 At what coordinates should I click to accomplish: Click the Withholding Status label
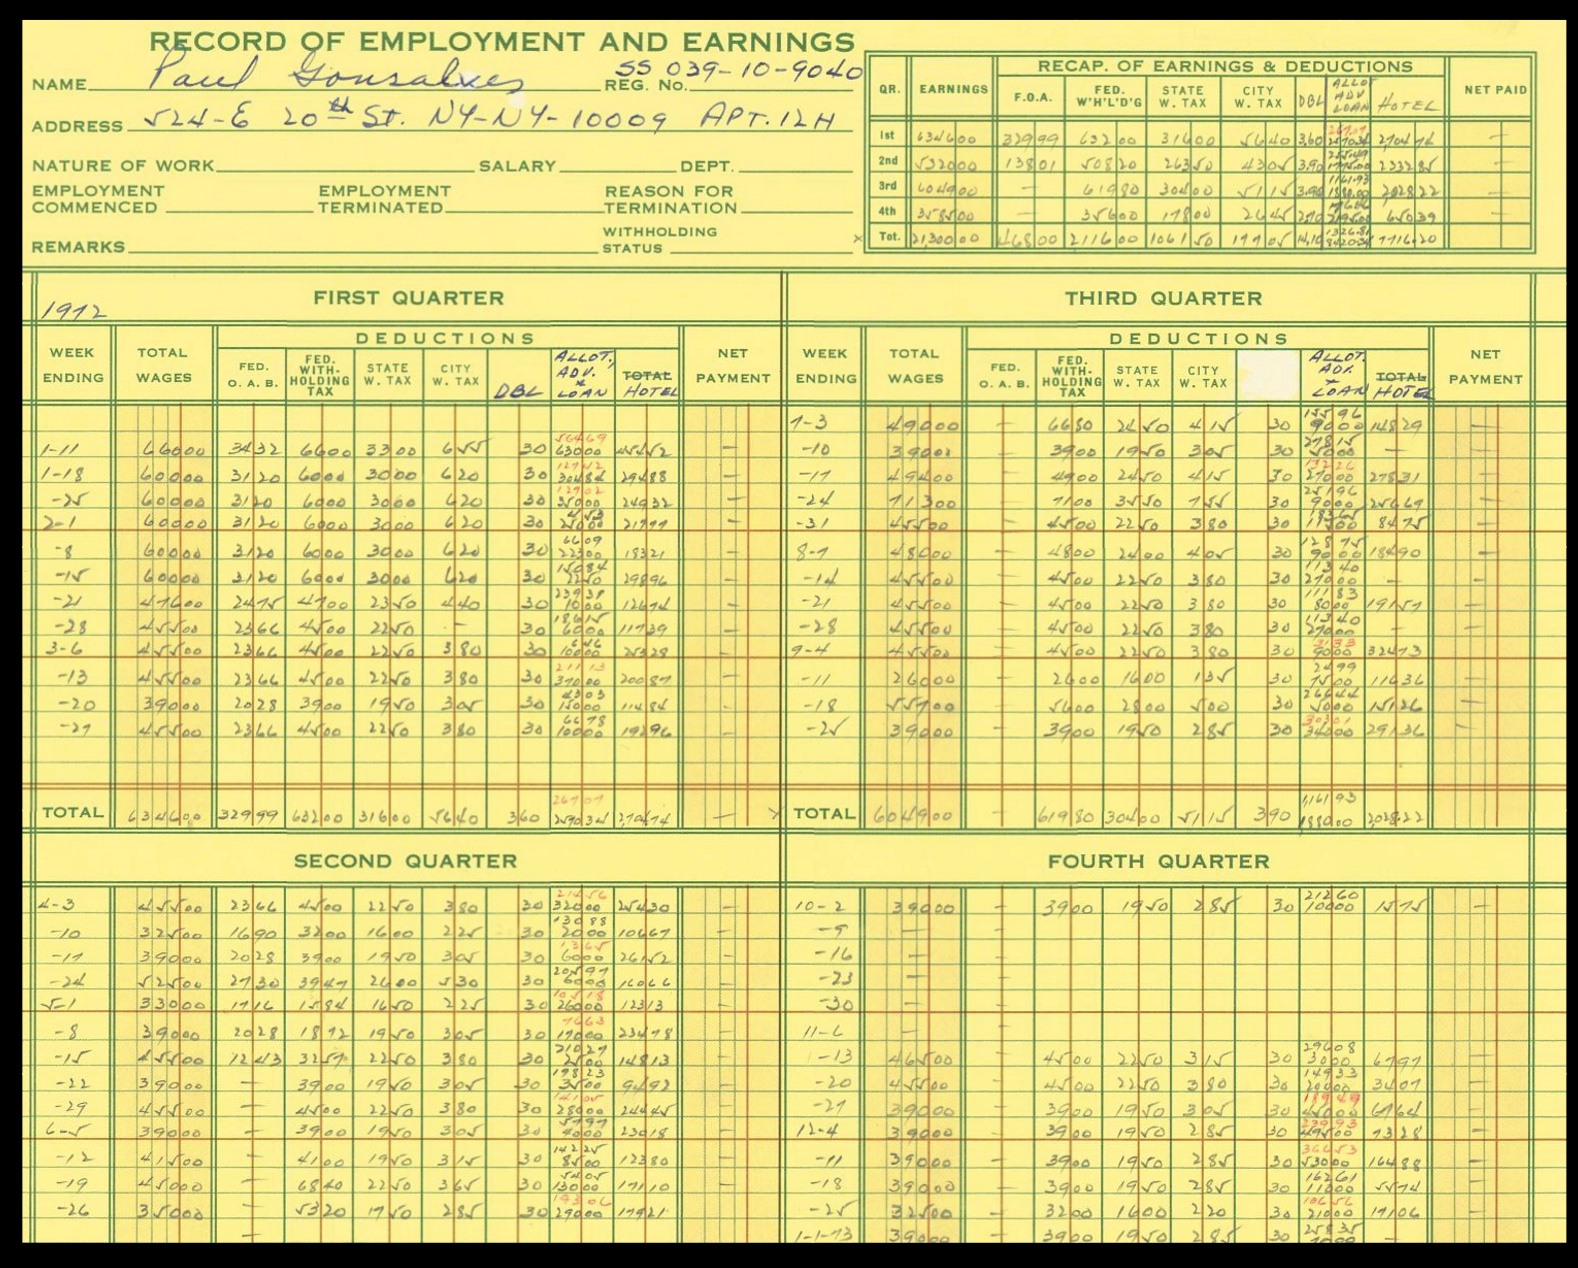[658, 240]
